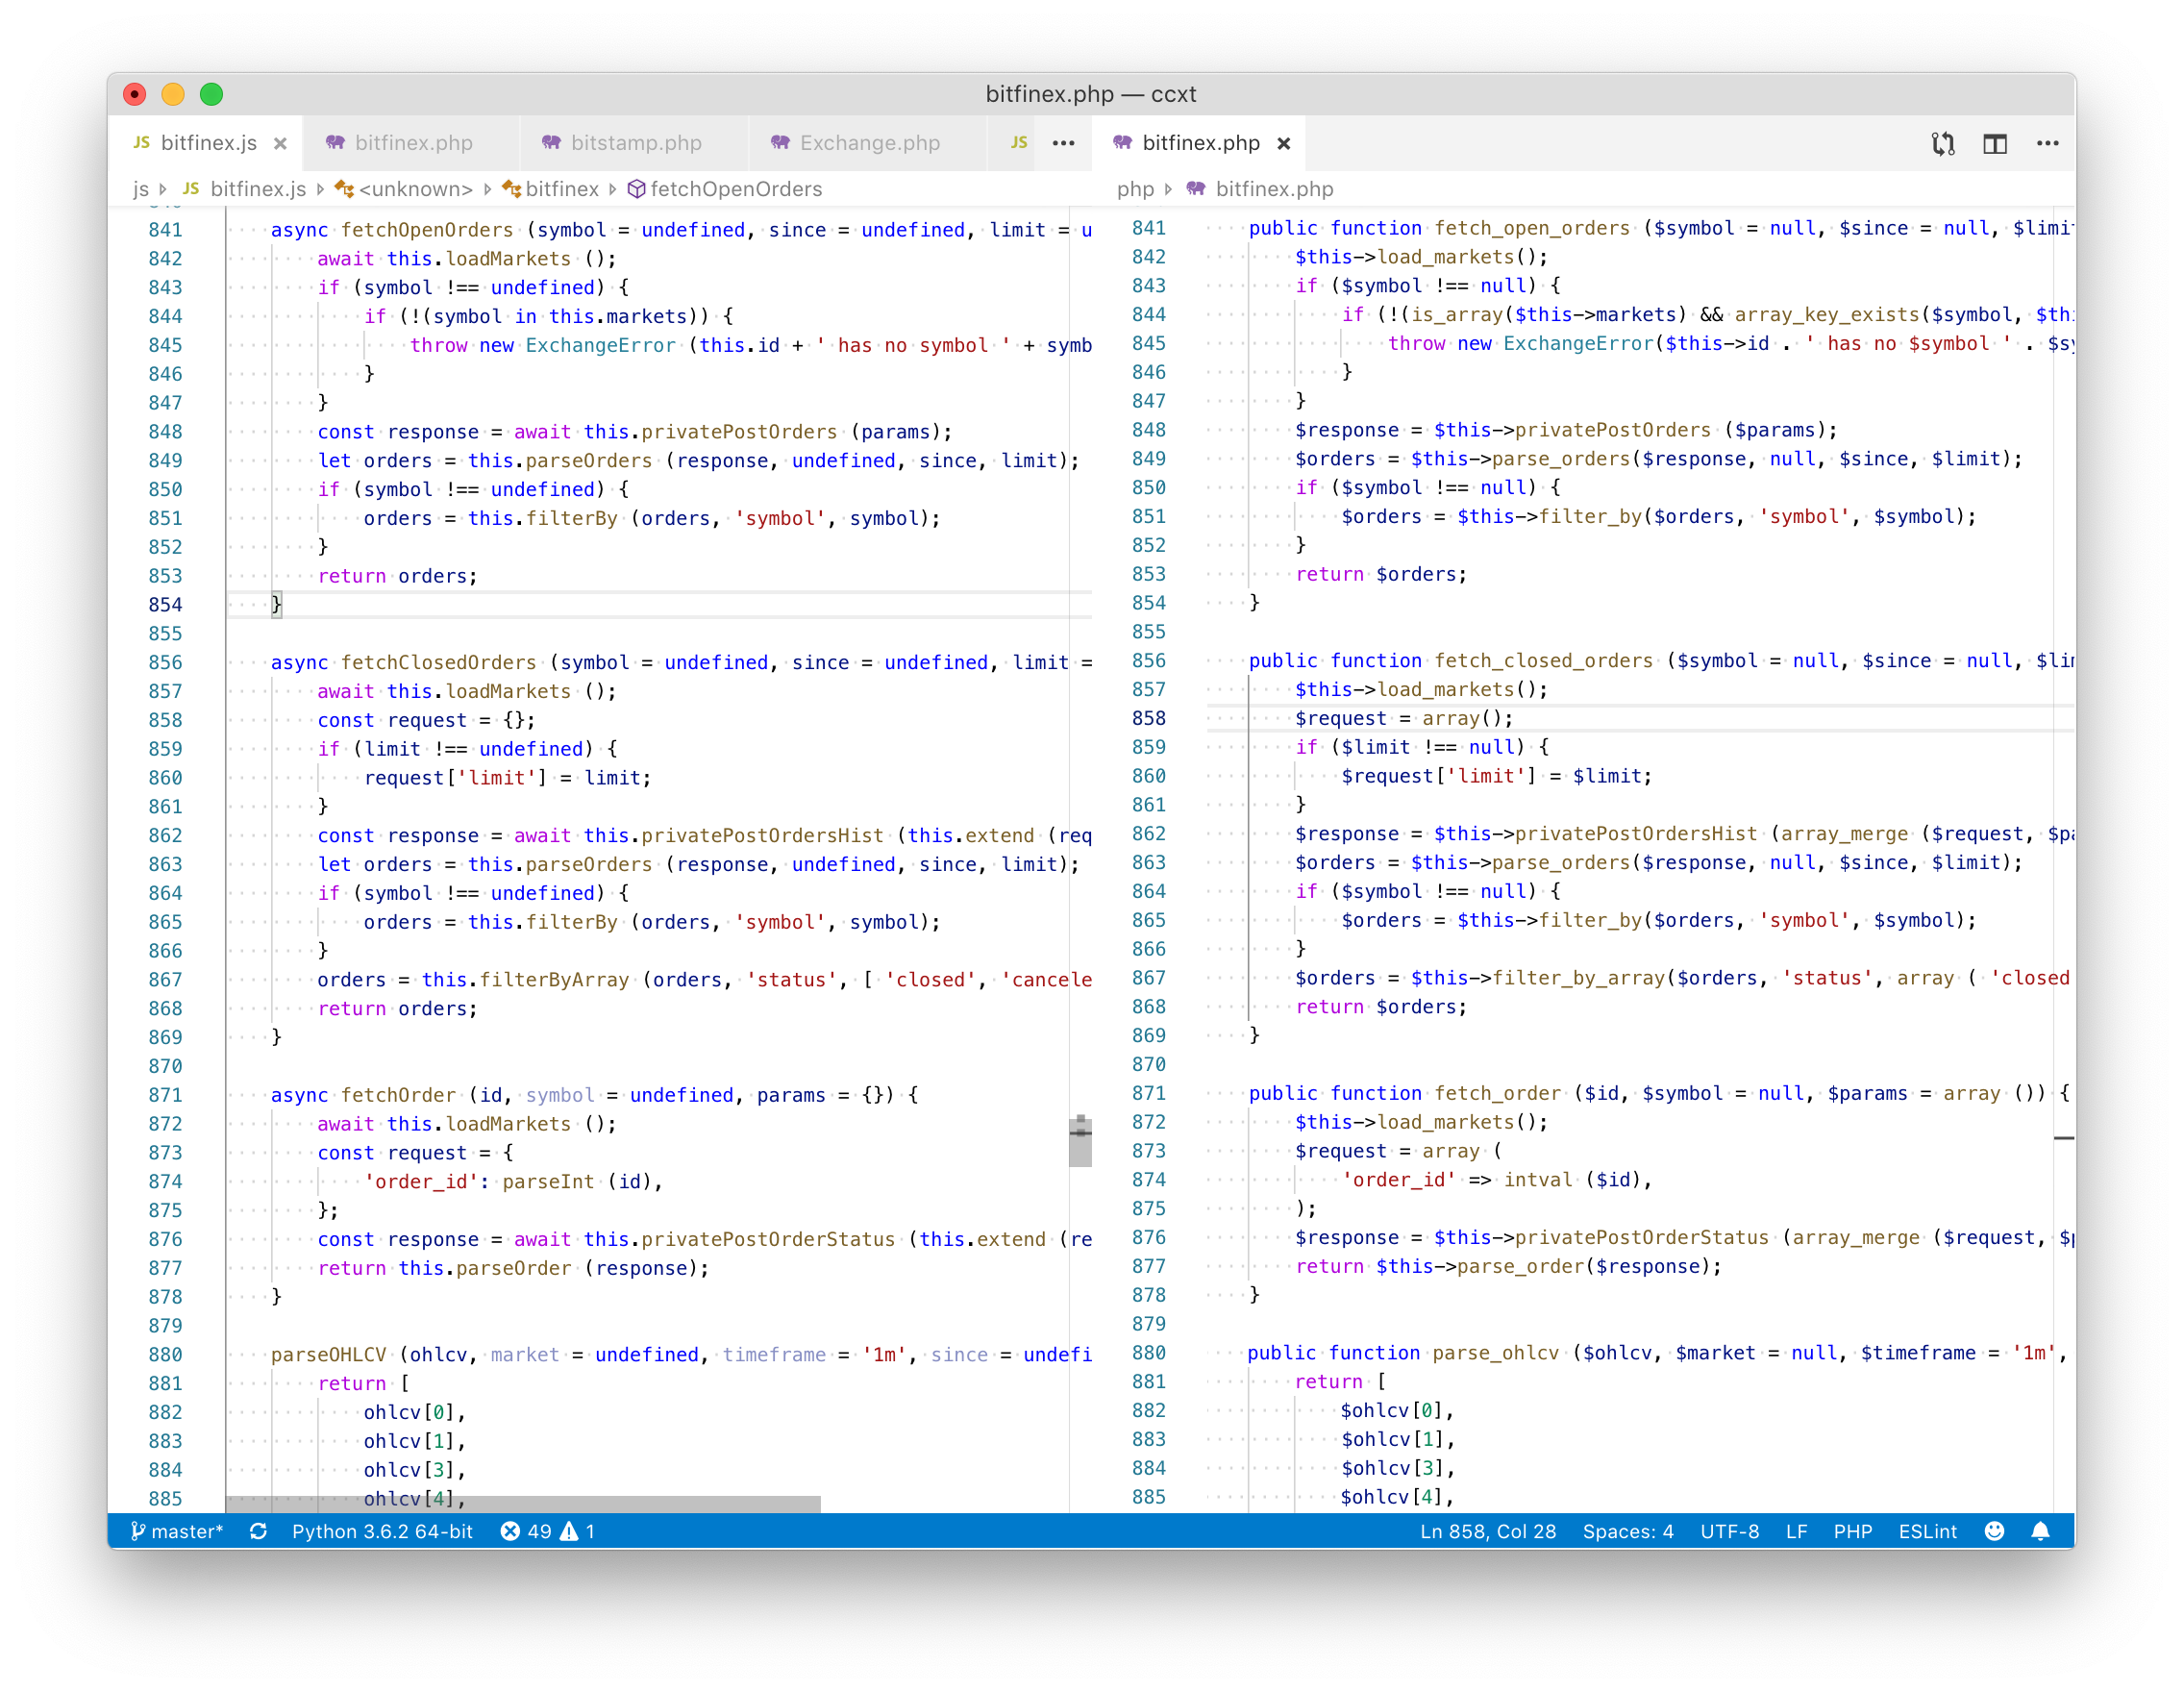Click the master* git branch indicator
This screenshot has width=2184, height=1692.
click(177, 1531)
